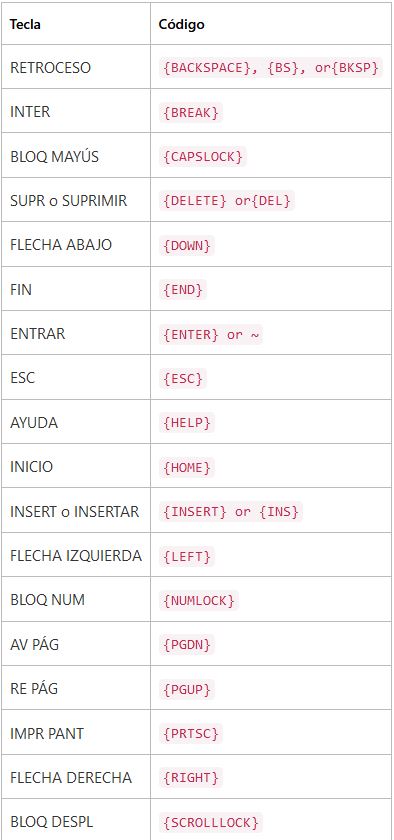The image size is (394, 840).
Task: Click the {ENTER} or ~ code
Action: click(211, 335)
